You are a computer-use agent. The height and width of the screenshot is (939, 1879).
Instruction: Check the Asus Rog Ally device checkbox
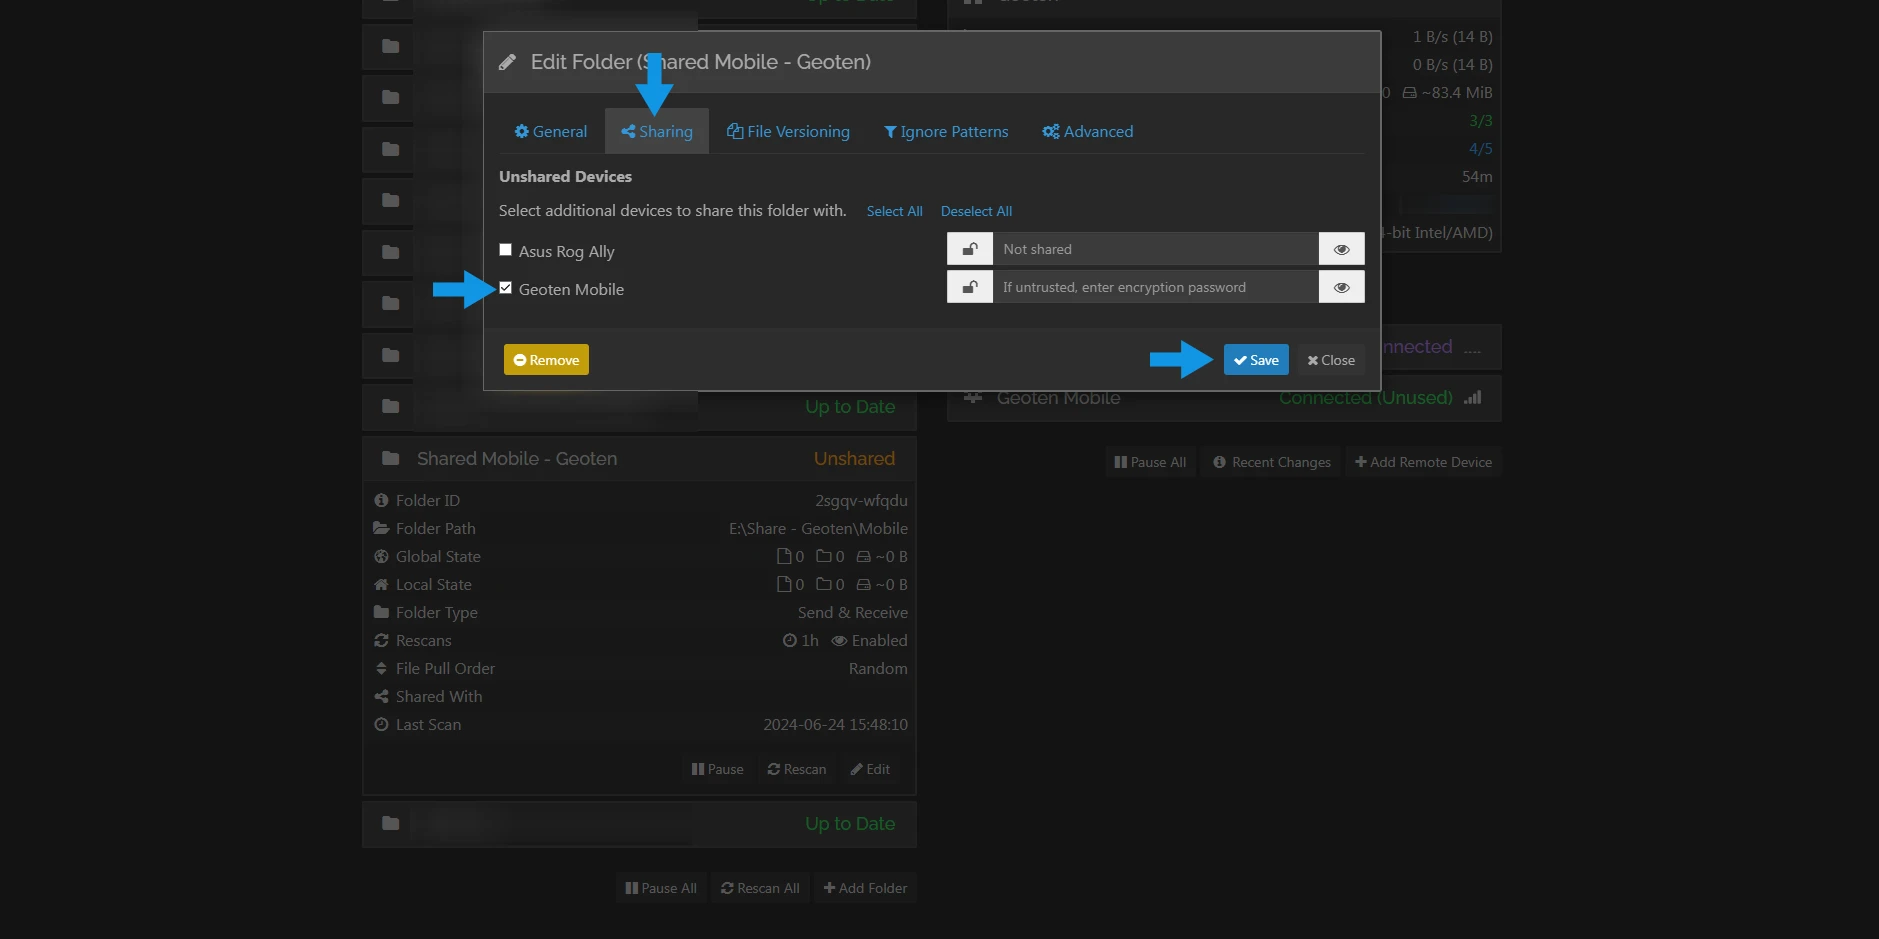(506, 250)
